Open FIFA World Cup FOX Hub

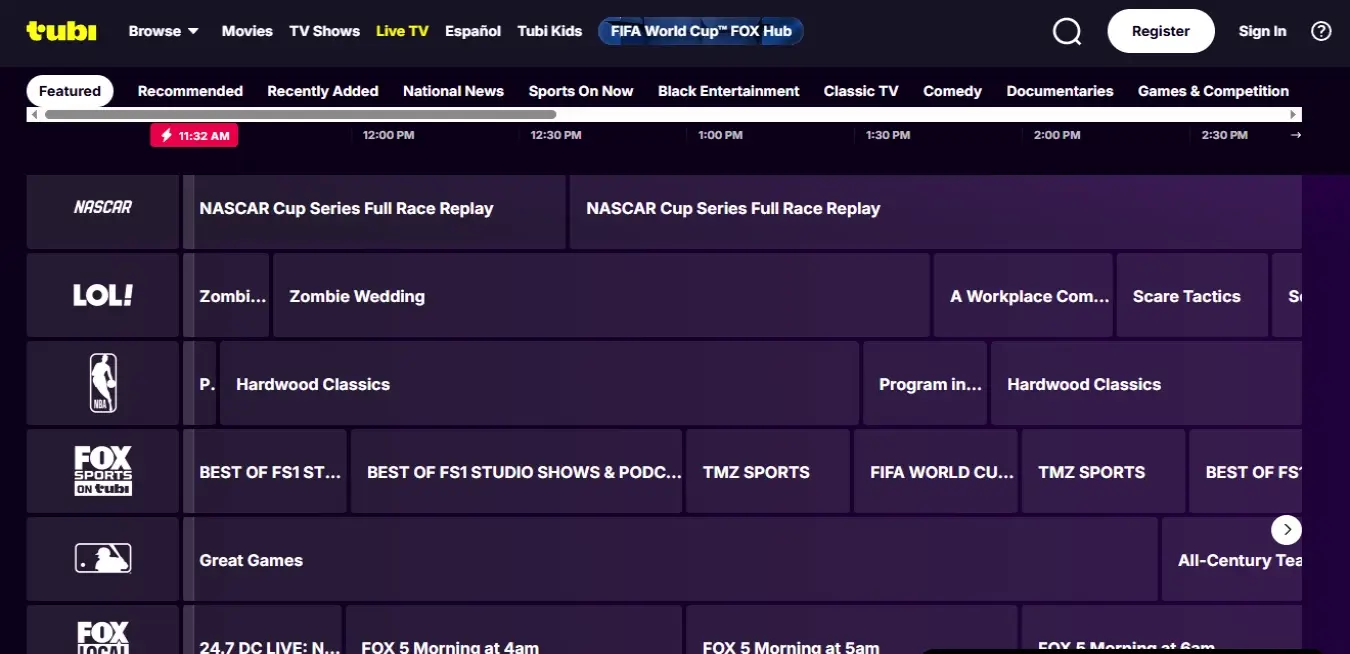pyautogui.click(x=701, y=31)
